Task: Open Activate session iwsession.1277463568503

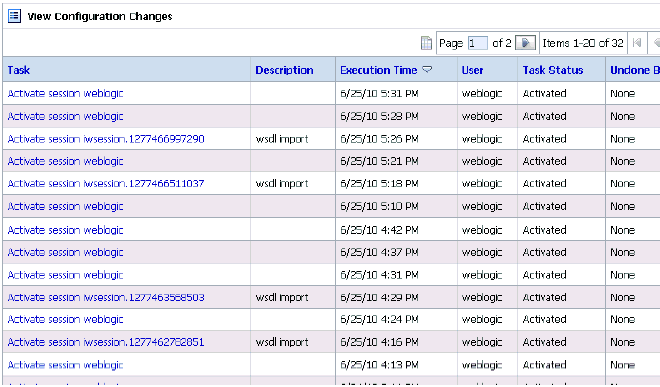Action: click(x=106, y=297)
